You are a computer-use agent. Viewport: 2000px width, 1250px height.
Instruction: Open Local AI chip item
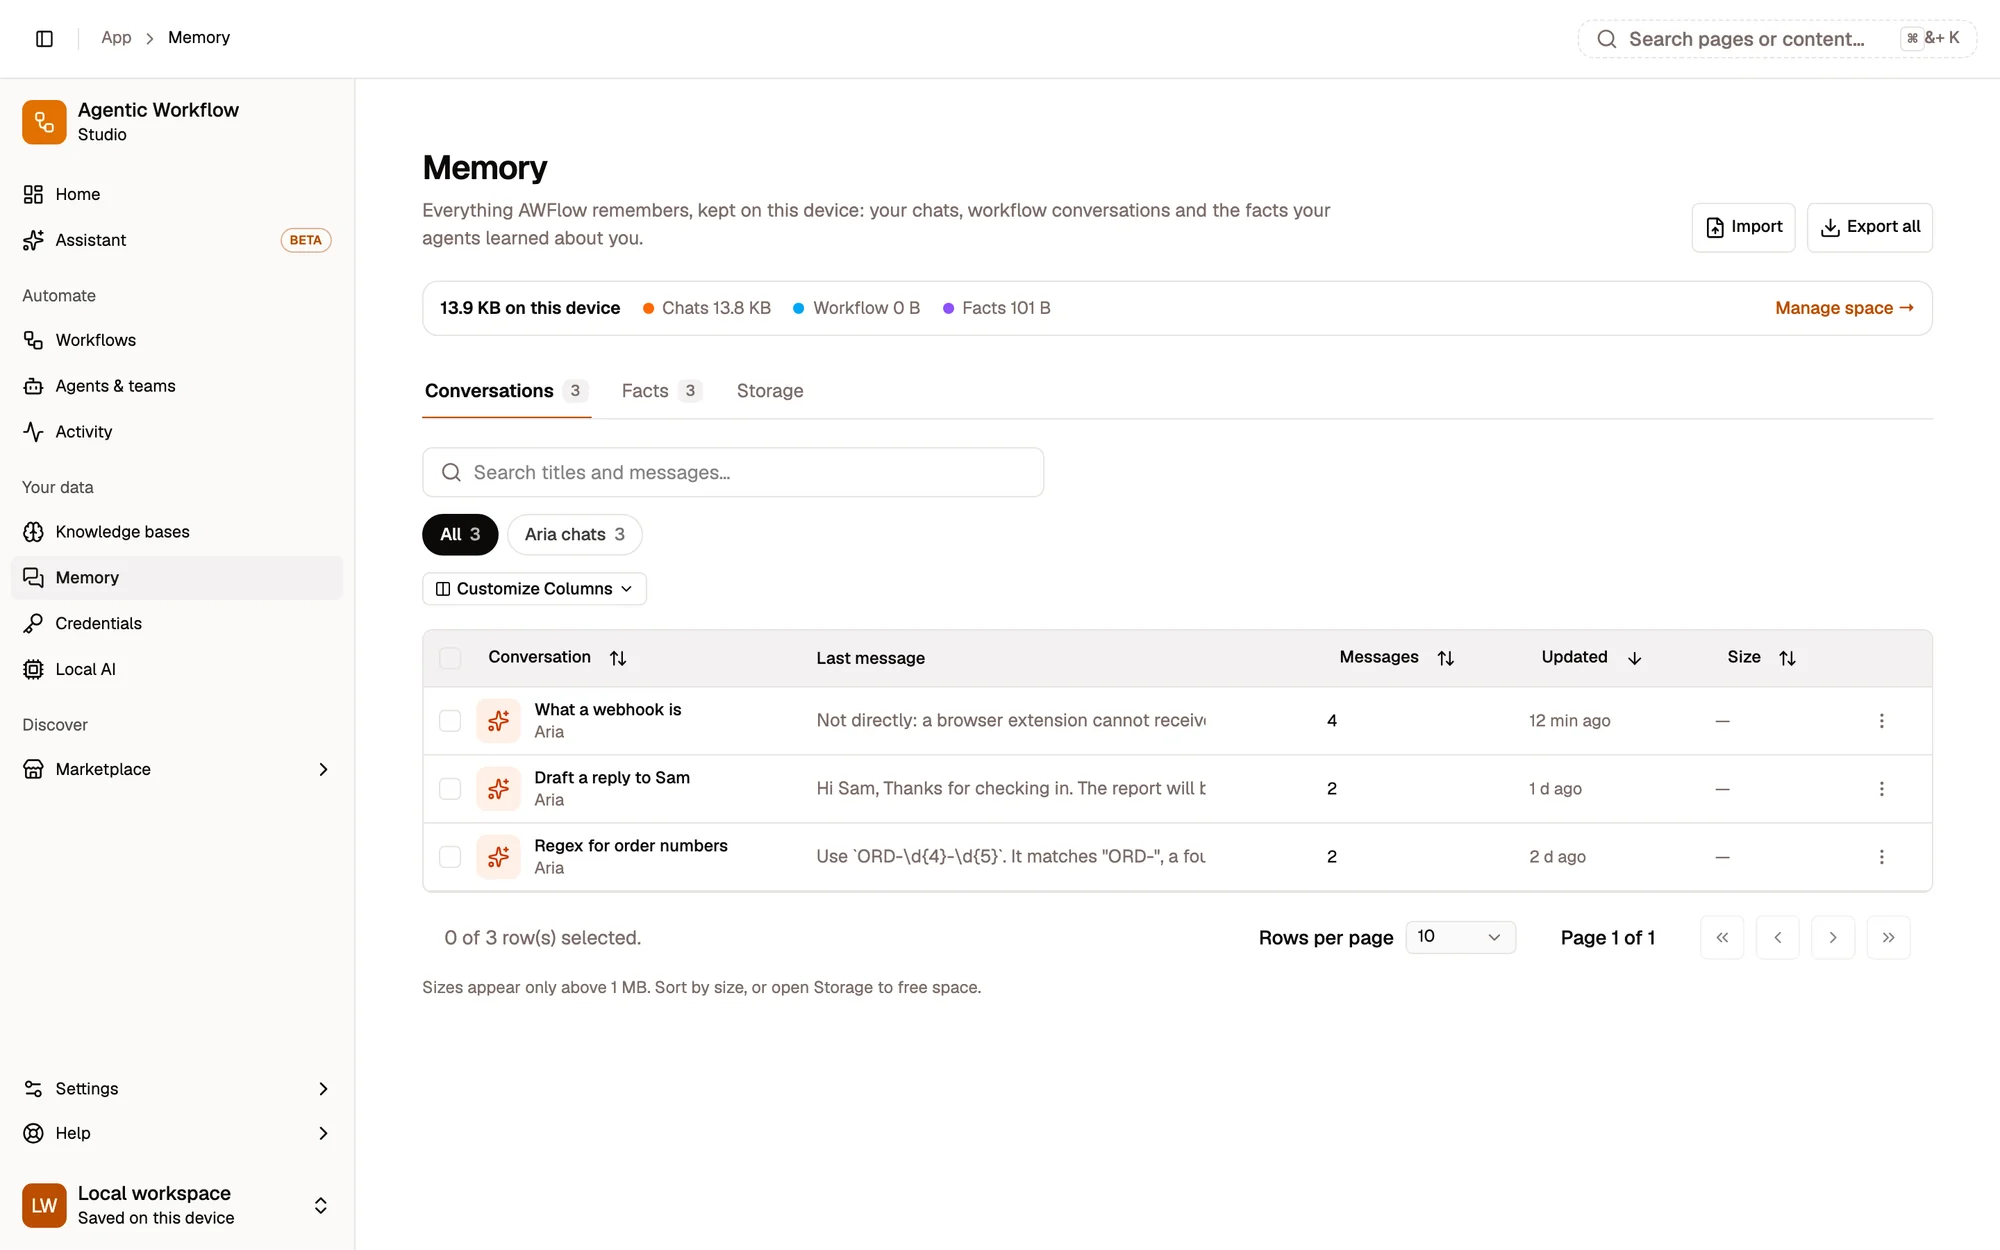(176, 669)
